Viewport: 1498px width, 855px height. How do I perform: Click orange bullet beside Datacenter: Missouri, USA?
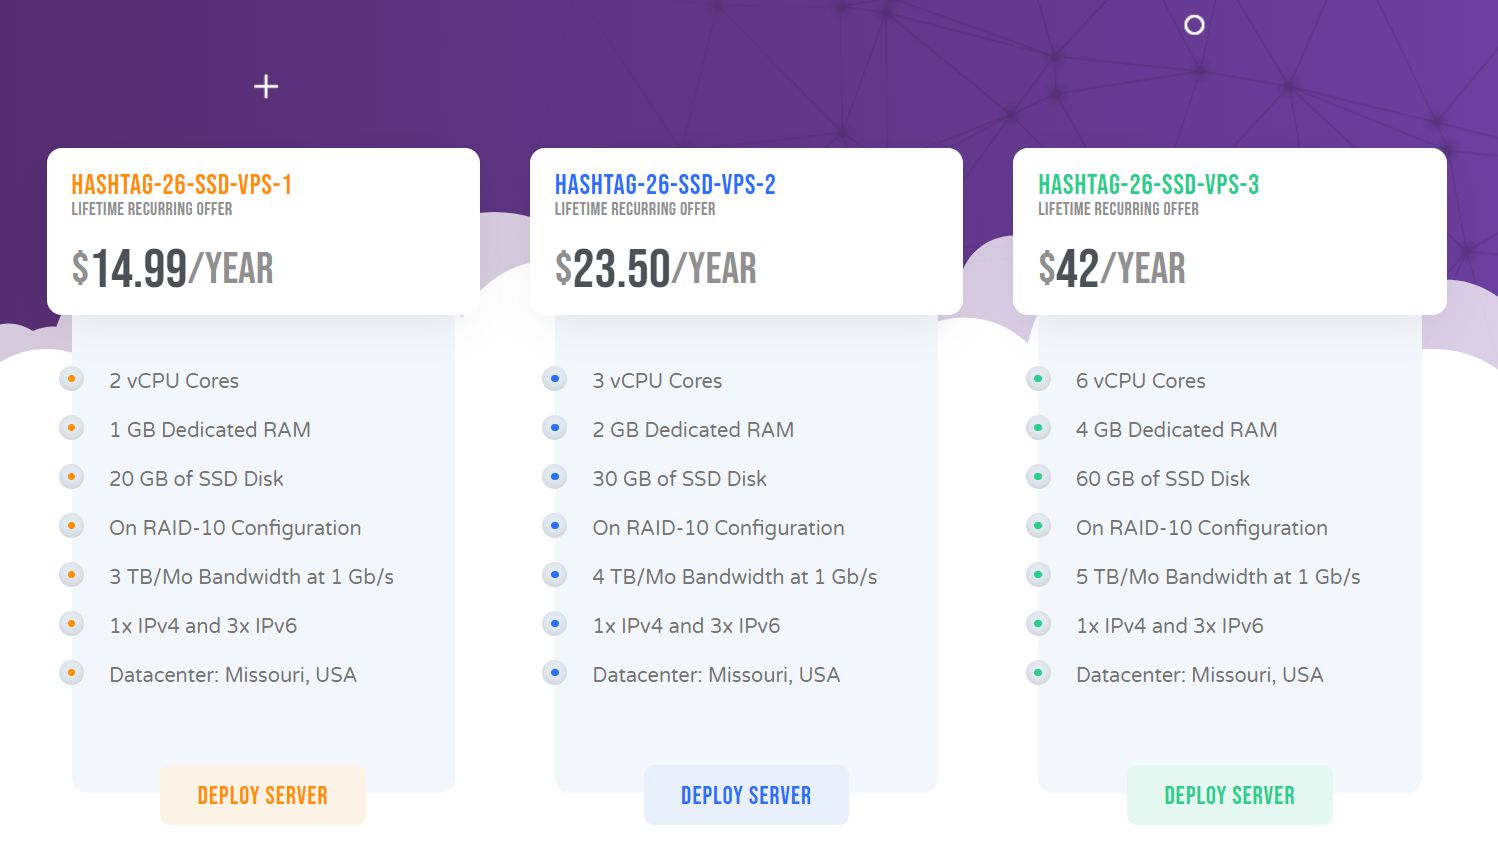tap(71, 673)
